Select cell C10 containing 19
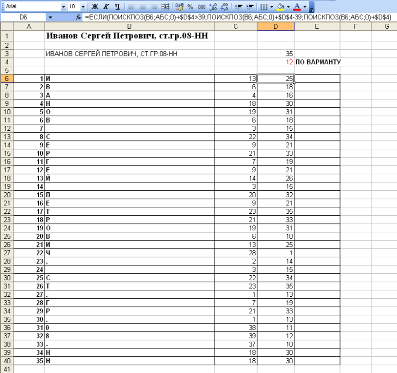397x373 pixels. tap(236, 112)
